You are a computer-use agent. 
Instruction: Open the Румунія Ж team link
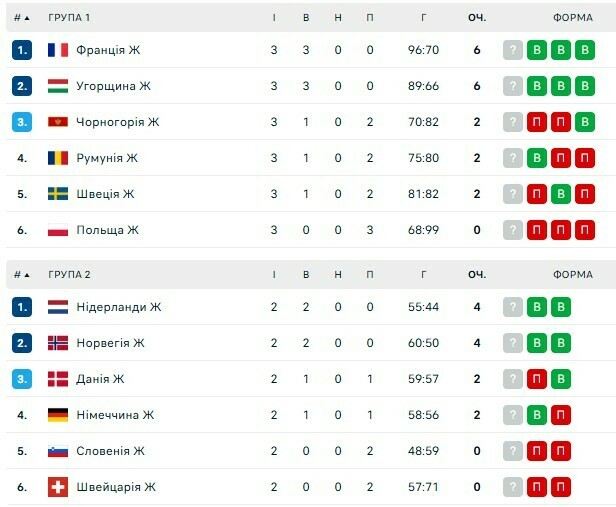[x=107, y=158]
